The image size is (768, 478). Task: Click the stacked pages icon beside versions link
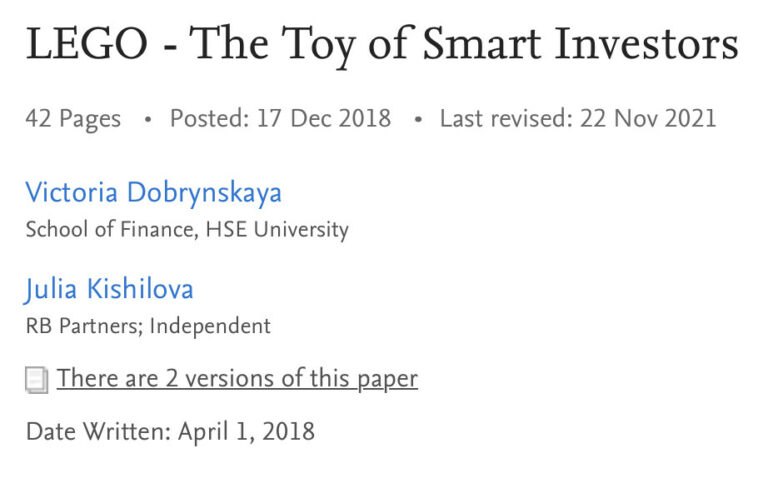point(37,379)
